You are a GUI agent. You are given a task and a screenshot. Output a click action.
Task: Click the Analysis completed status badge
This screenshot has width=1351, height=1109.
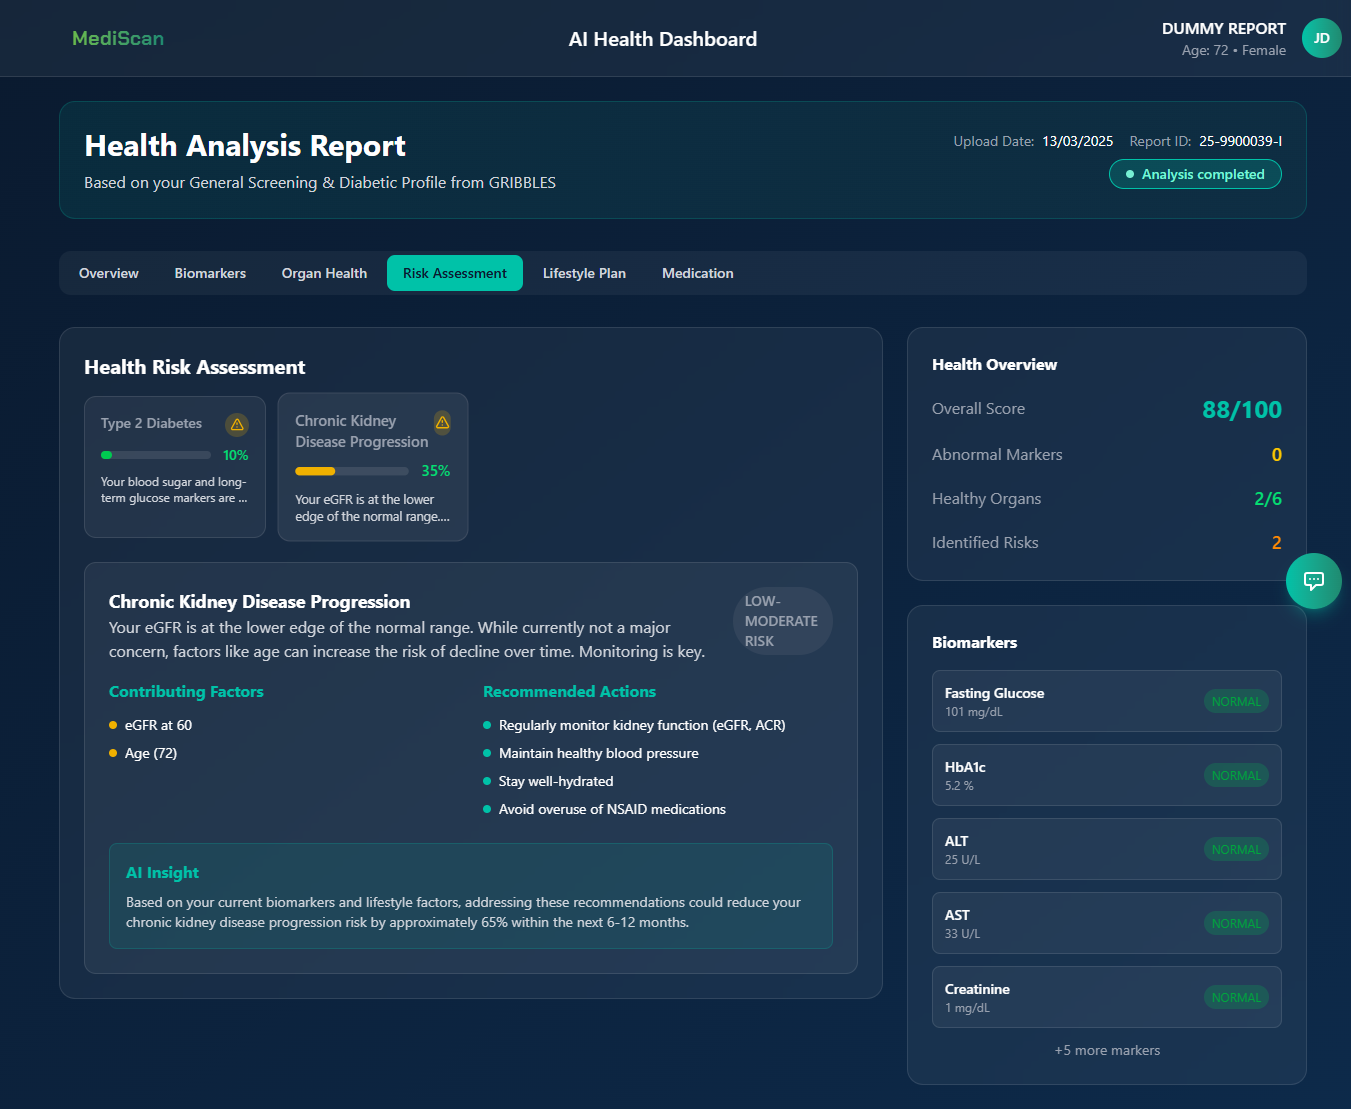coord(1195,174)
